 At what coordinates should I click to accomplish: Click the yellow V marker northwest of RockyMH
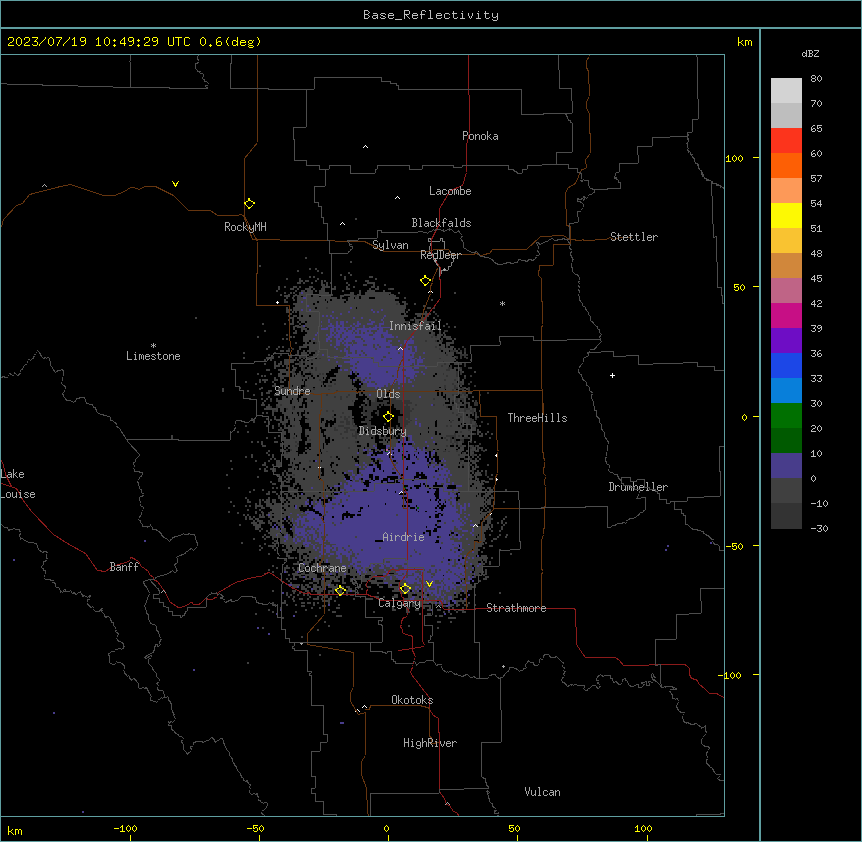(x=175, y=184)
